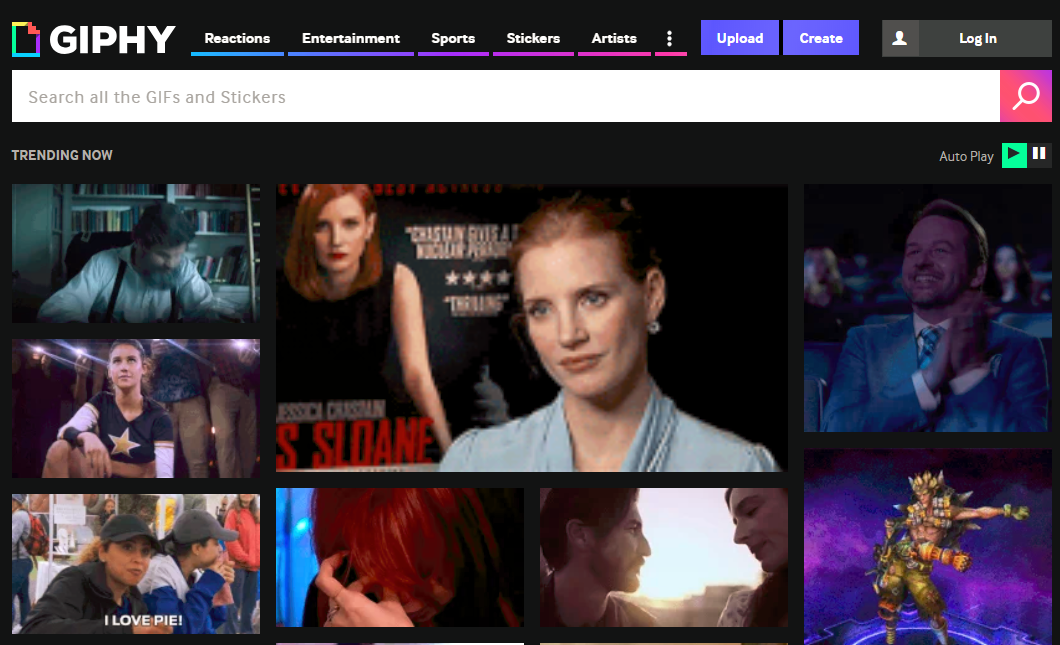
Task: Open the girl in star shirt GIF
Action: 135,408
